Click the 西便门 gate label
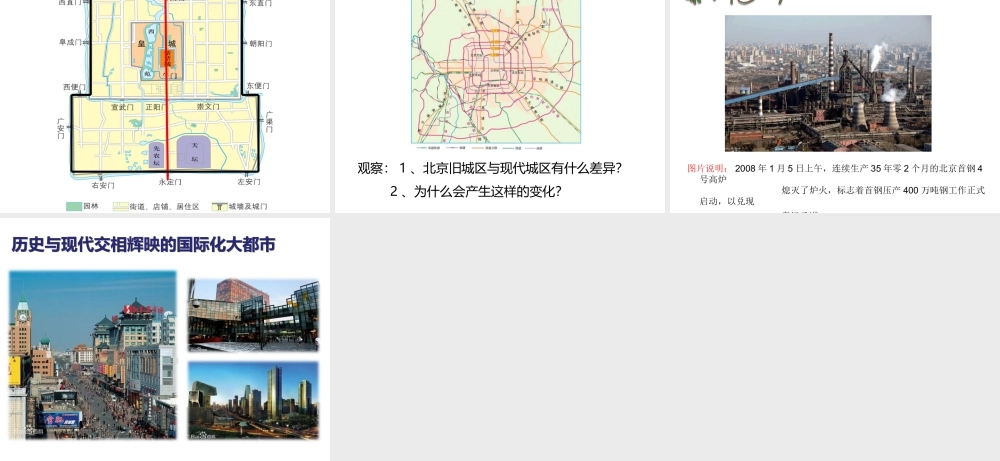The width and height of the screenshot is (1000, 461). click(74, 87)
